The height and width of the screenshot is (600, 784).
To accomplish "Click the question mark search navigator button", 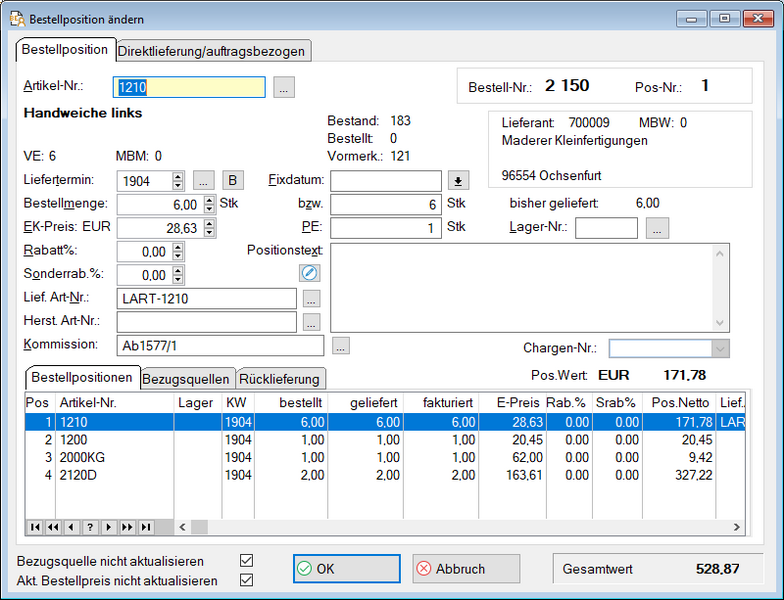I will click(90, 527).
